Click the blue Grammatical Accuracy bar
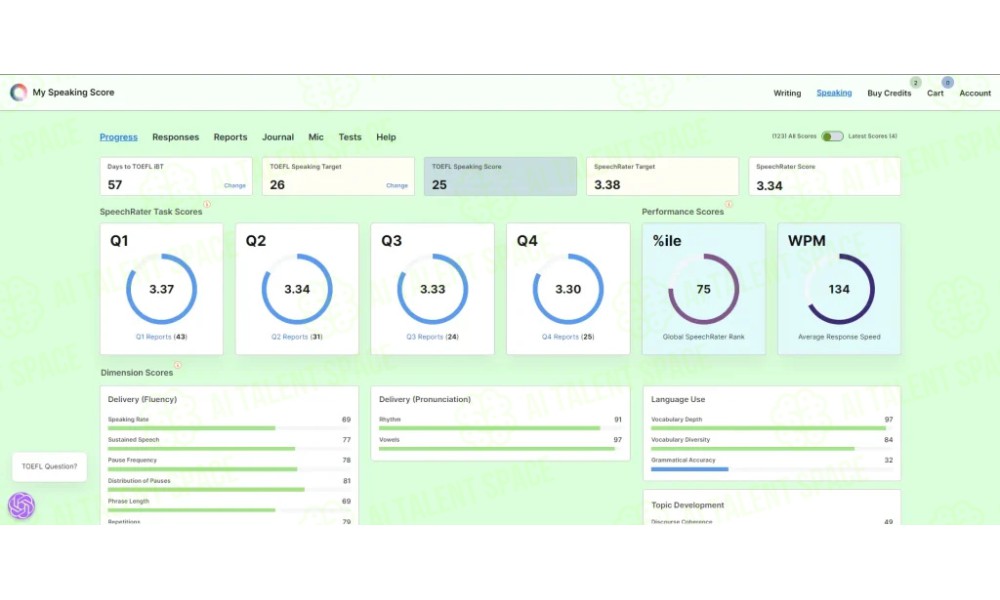Screen dimensions: 1000x600 point(689,469)
